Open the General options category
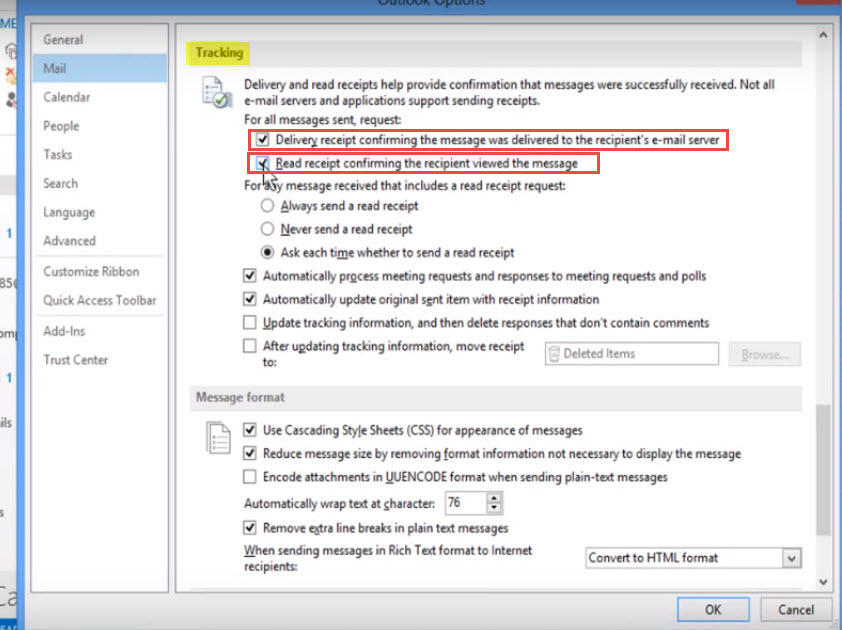Viewport: 842px width, 630px height. [x=63, y=40]
